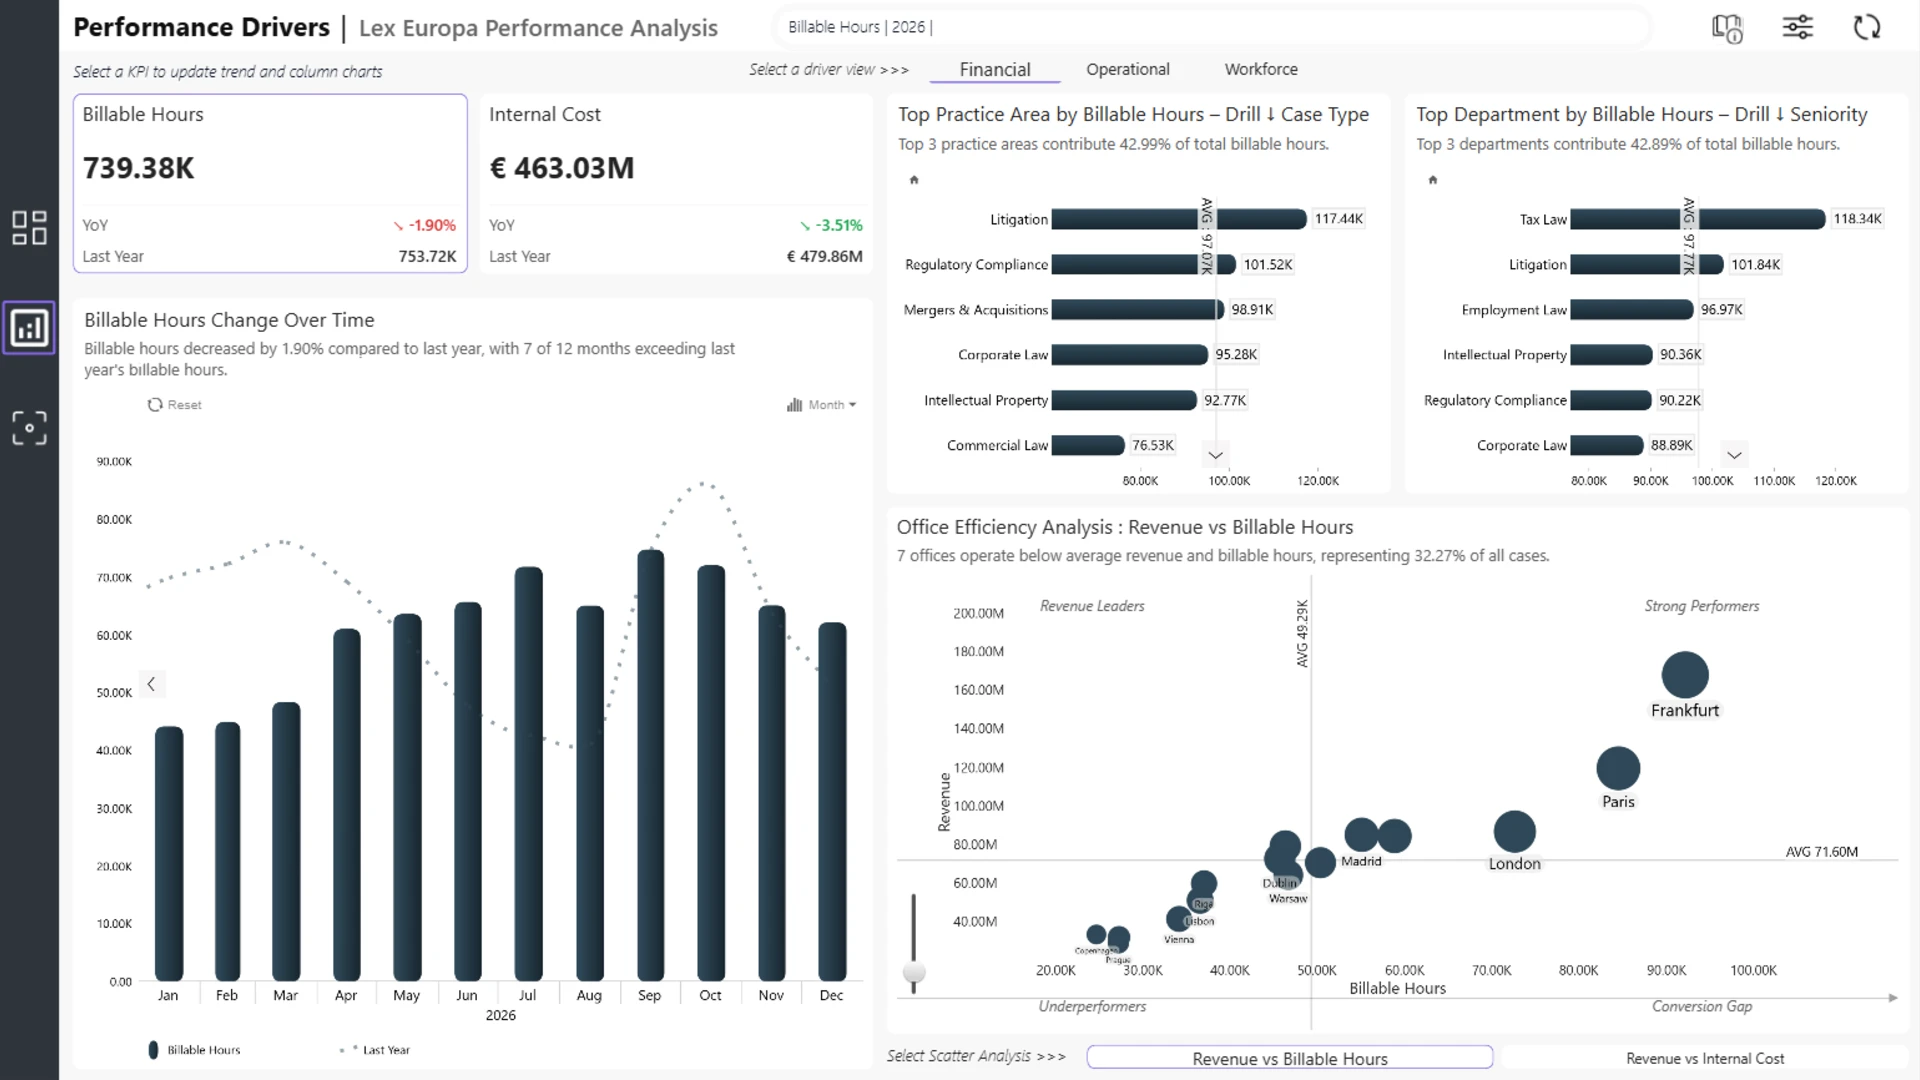The height and width of the screenshot is (1080, 1920).
Task: Select the Tax Law bar in Department chart
Action: tap(1698, 219)
